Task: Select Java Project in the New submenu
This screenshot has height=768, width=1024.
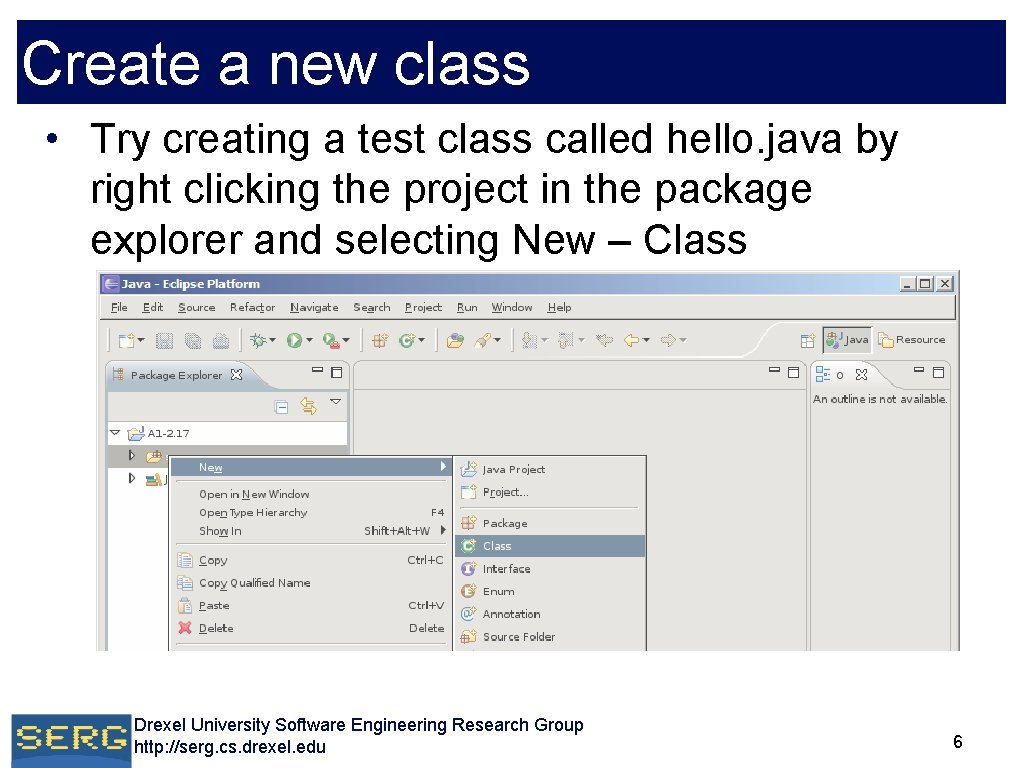Action: (x=550, y=470)
